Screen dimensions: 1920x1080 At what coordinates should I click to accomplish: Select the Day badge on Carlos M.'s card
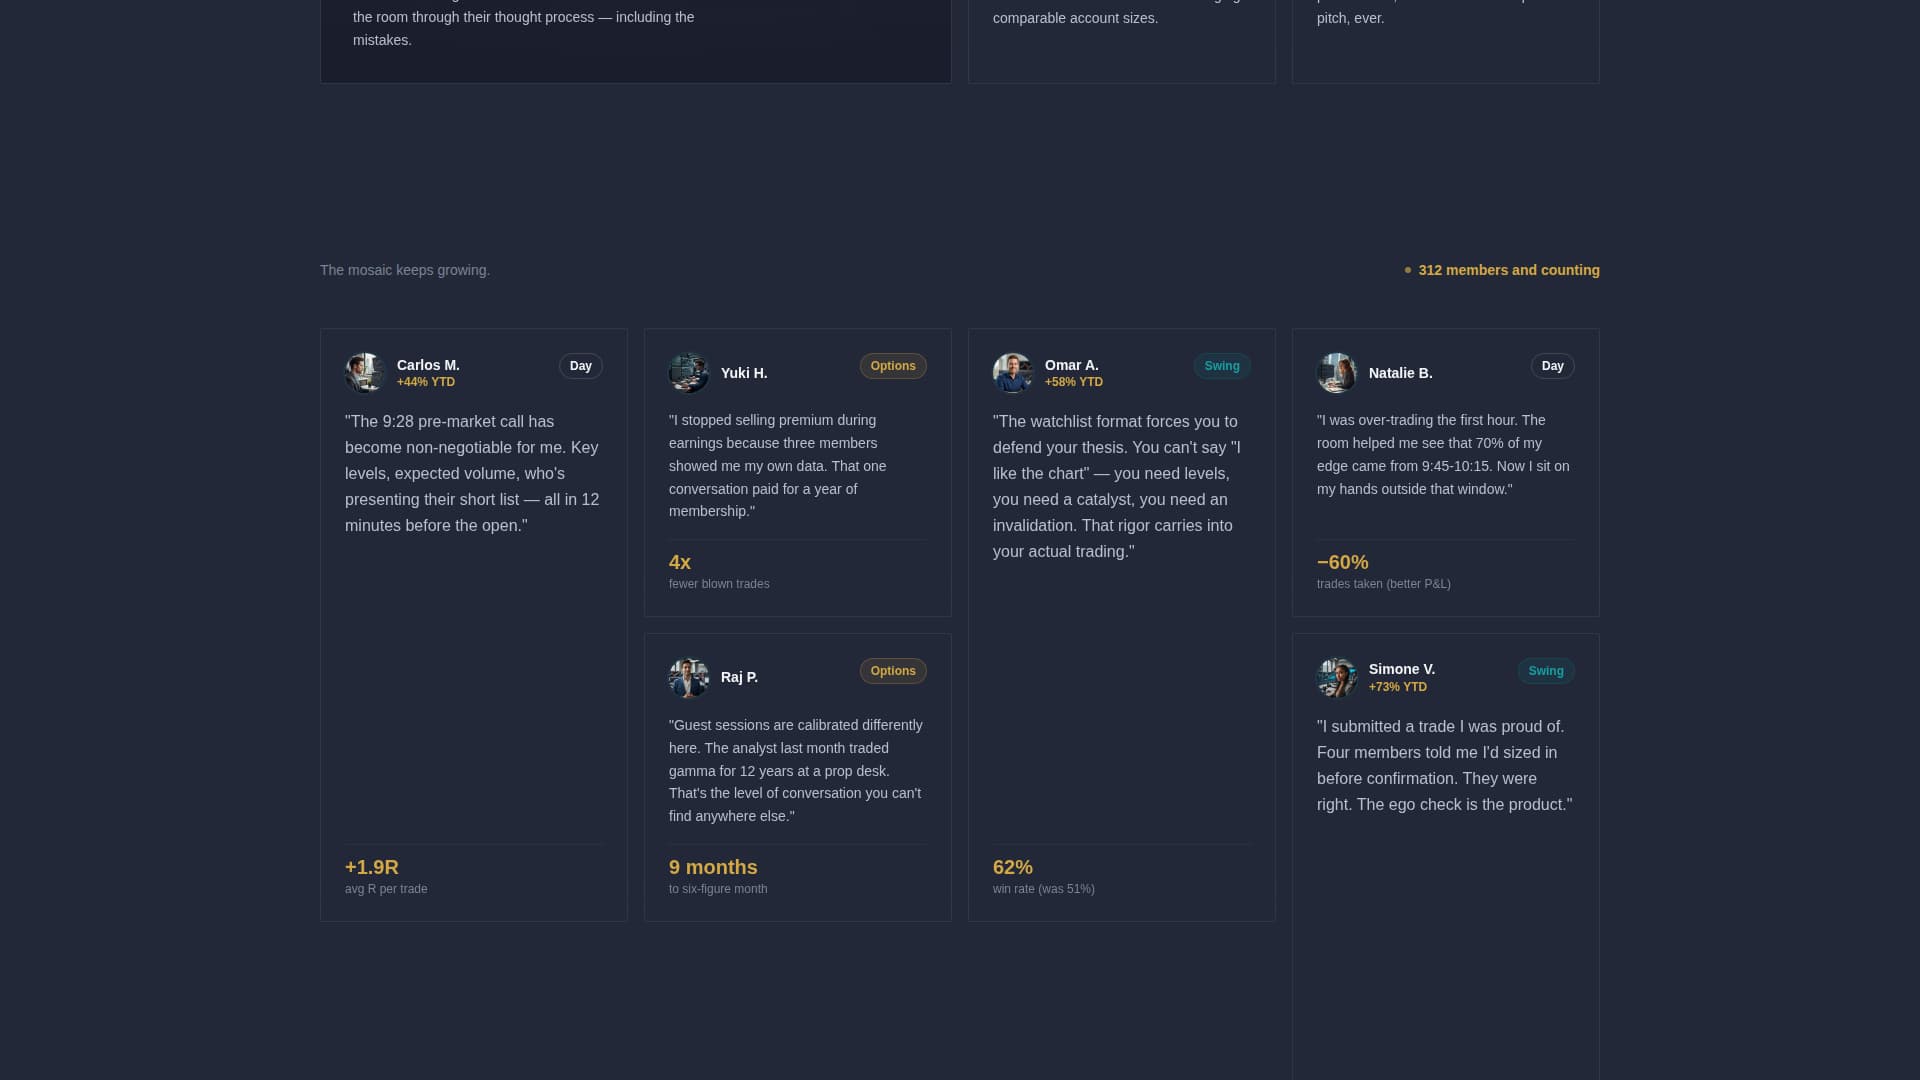point(581,366)
